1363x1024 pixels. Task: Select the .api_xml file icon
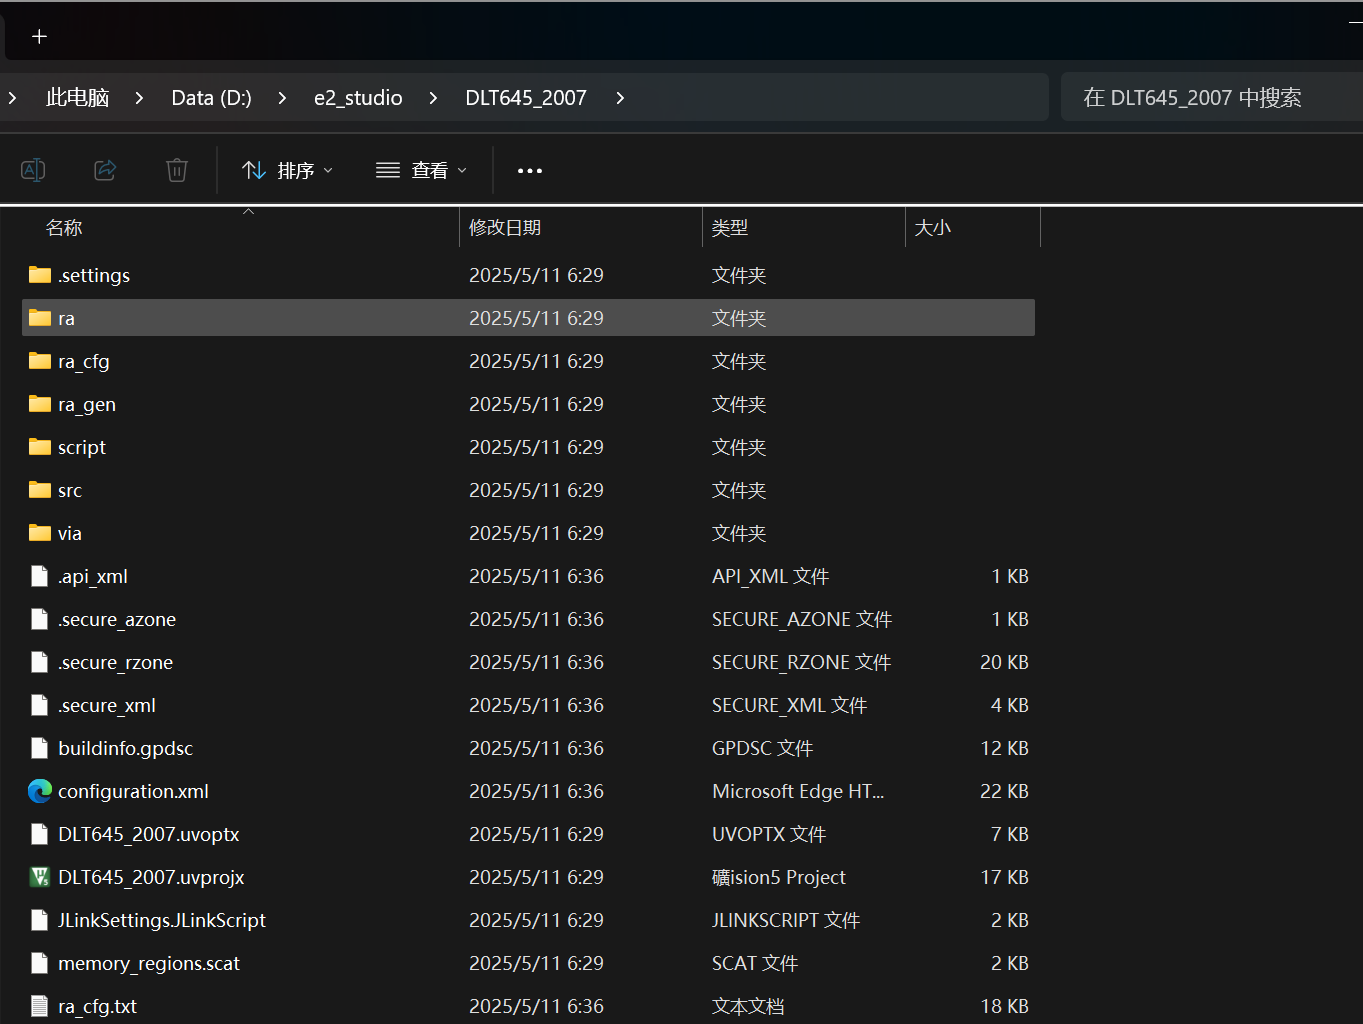pyautogui.click(x=40, y=576)
